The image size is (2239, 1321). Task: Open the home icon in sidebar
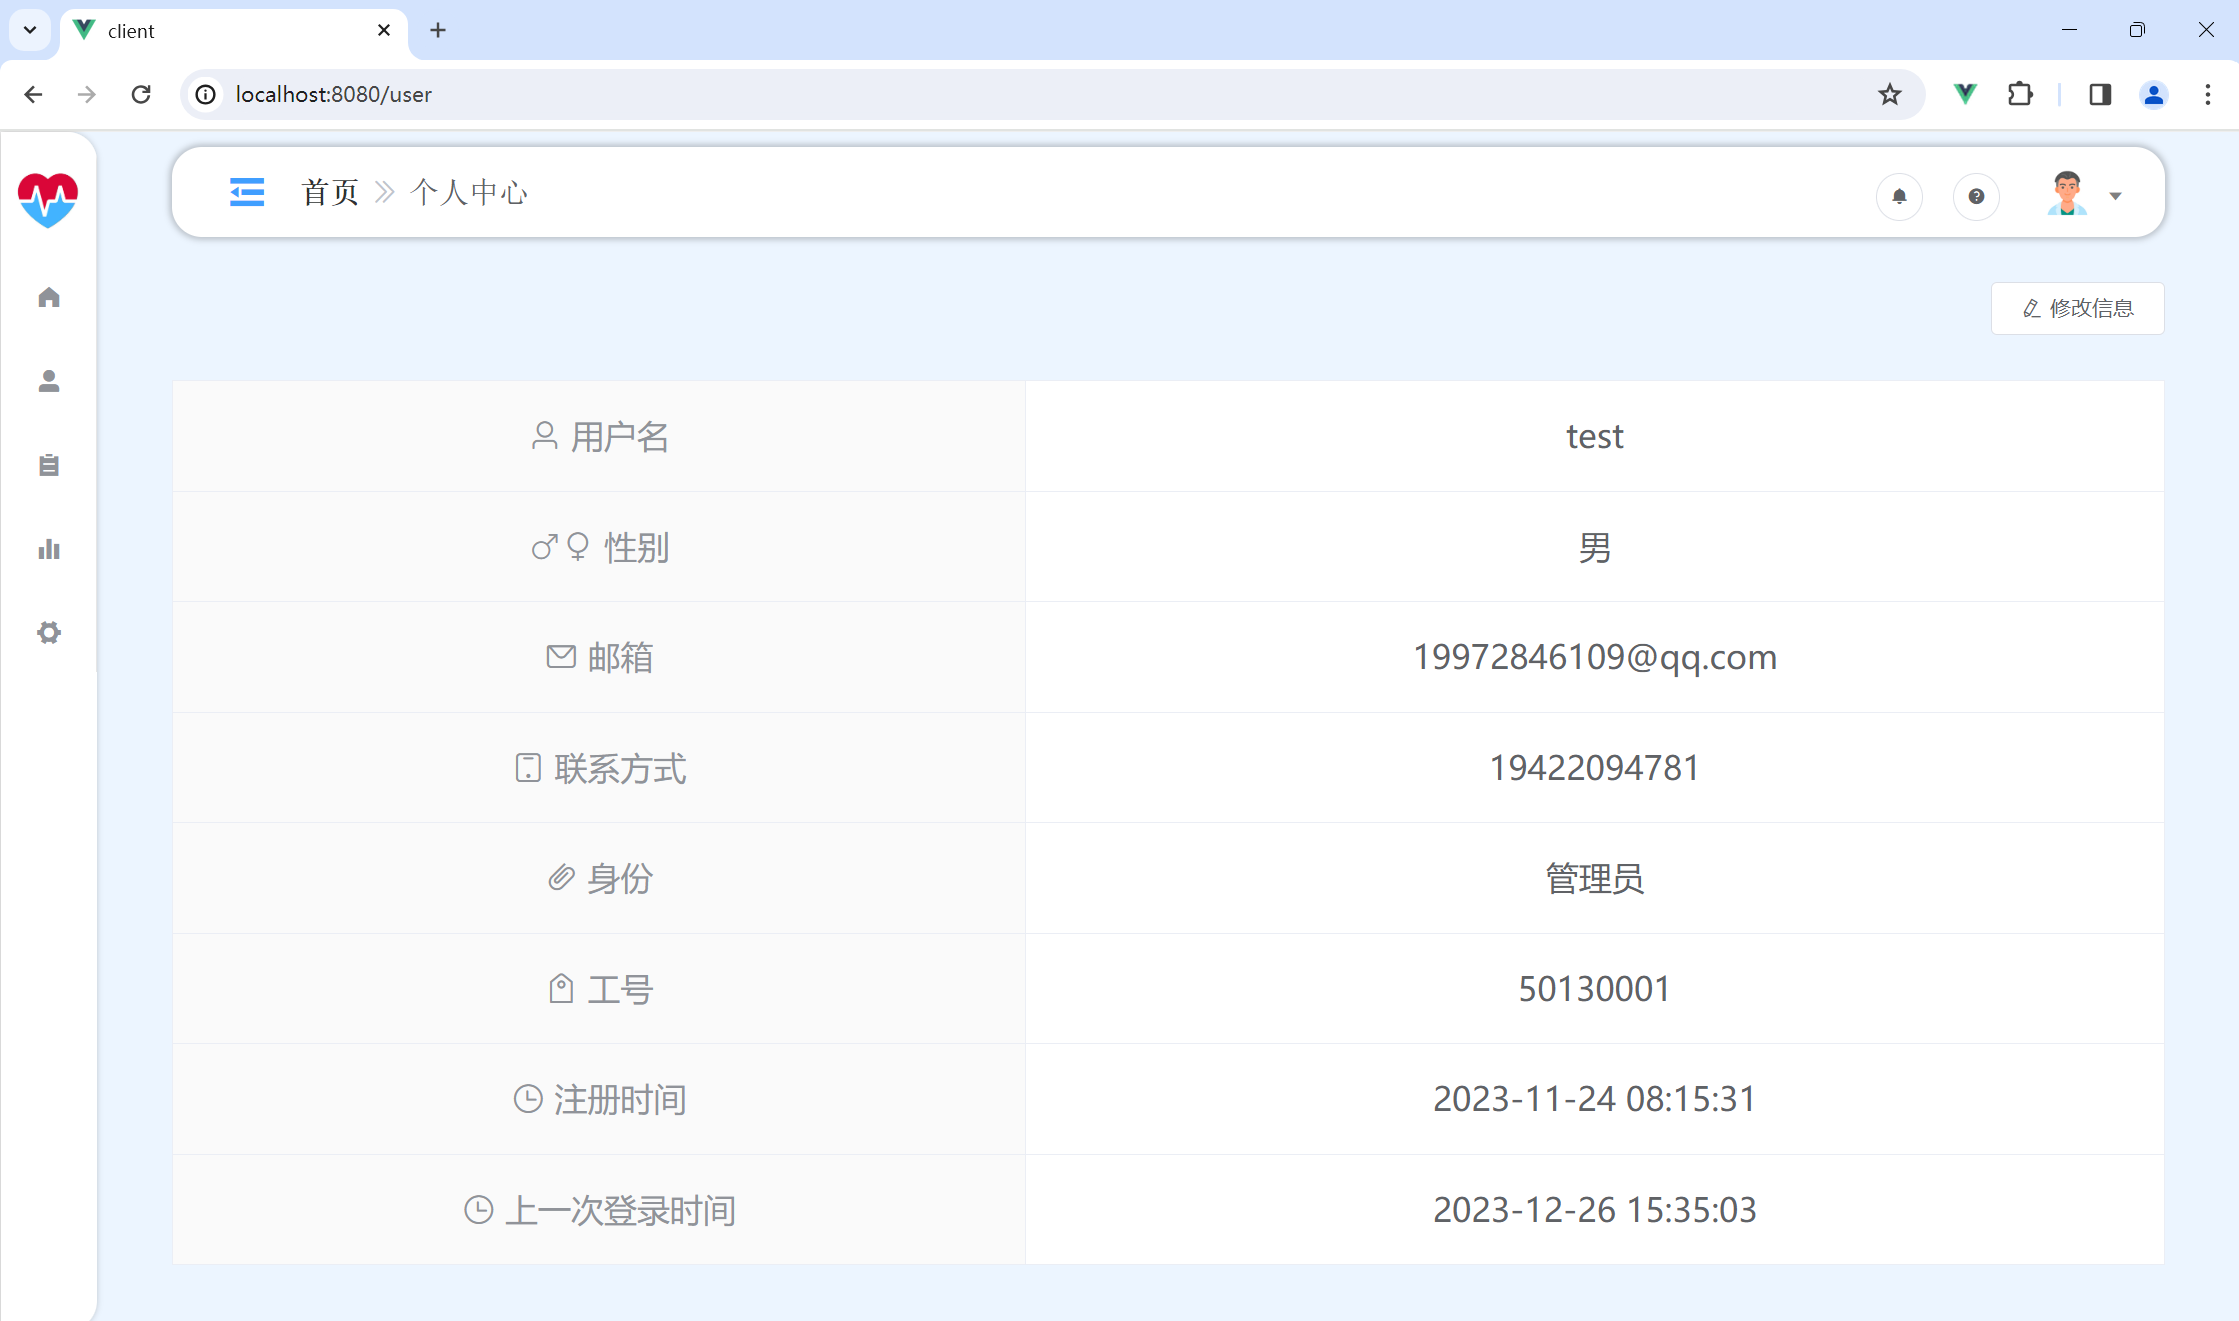[x=49, y=297]
